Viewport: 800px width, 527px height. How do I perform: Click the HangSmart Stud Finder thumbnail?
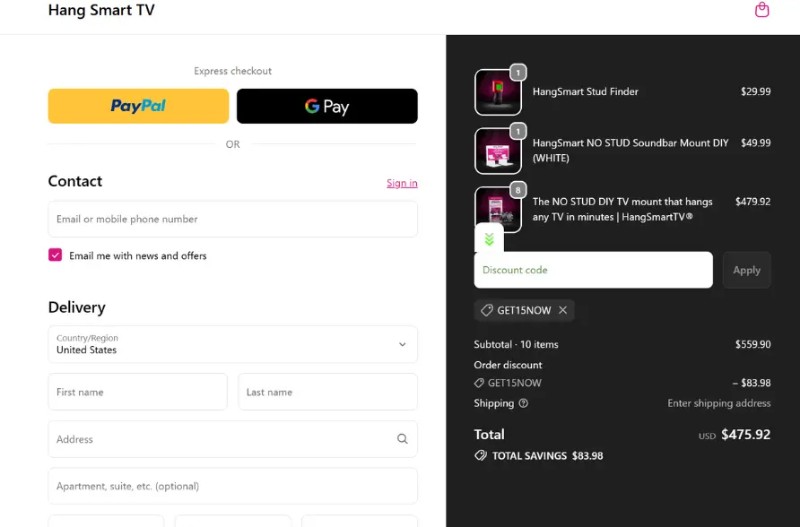click(498, 92)
